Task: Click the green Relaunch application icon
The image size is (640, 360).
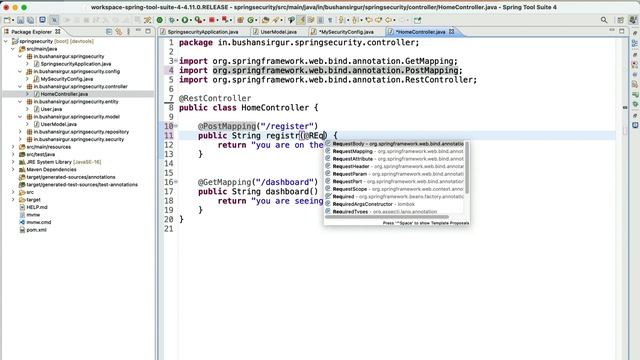Action: (160, 20)
